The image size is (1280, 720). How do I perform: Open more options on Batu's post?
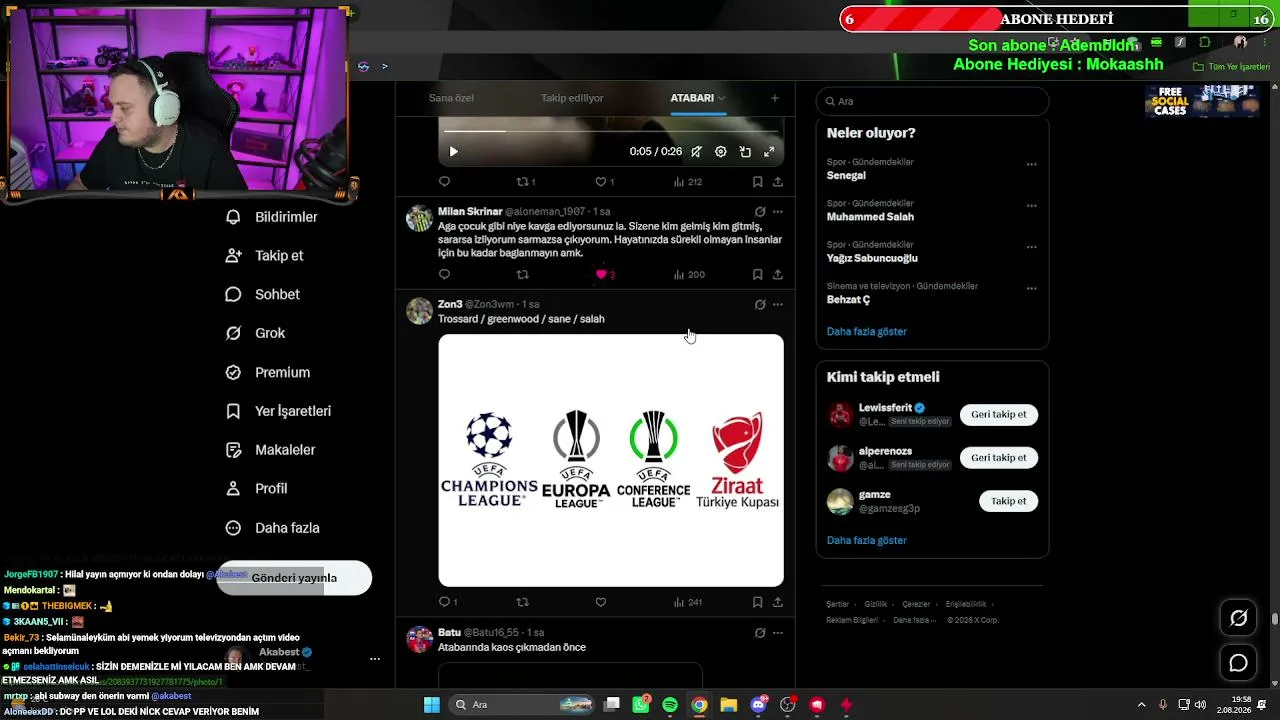[x=778, y=633]
